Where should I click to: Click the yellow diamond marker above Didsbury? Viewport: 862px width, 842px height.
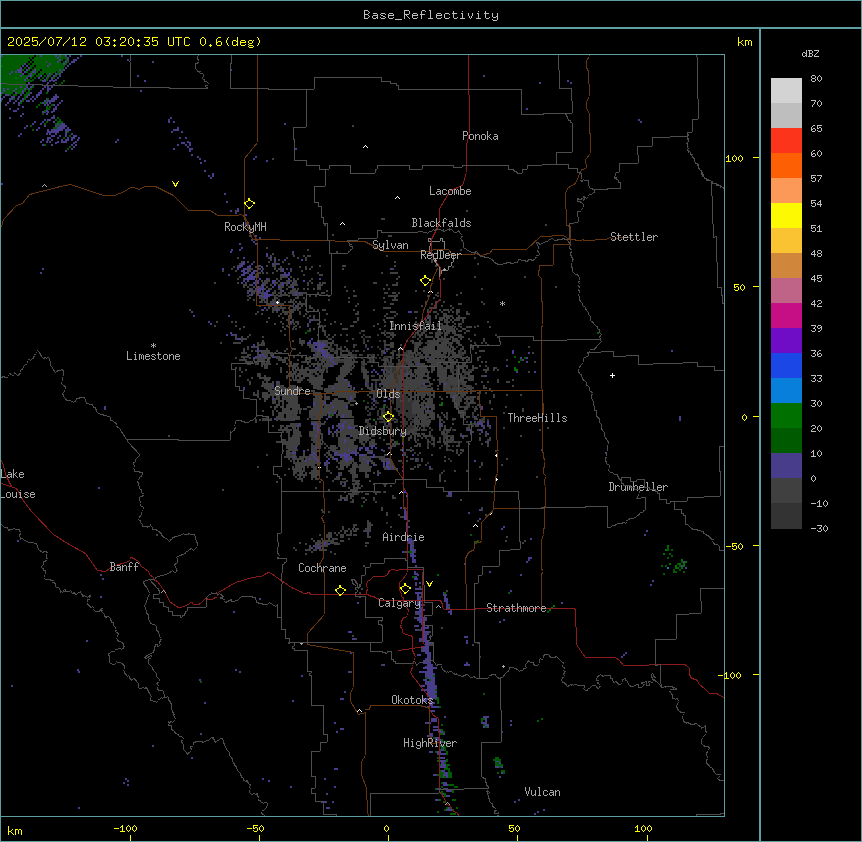coord(388,417)
